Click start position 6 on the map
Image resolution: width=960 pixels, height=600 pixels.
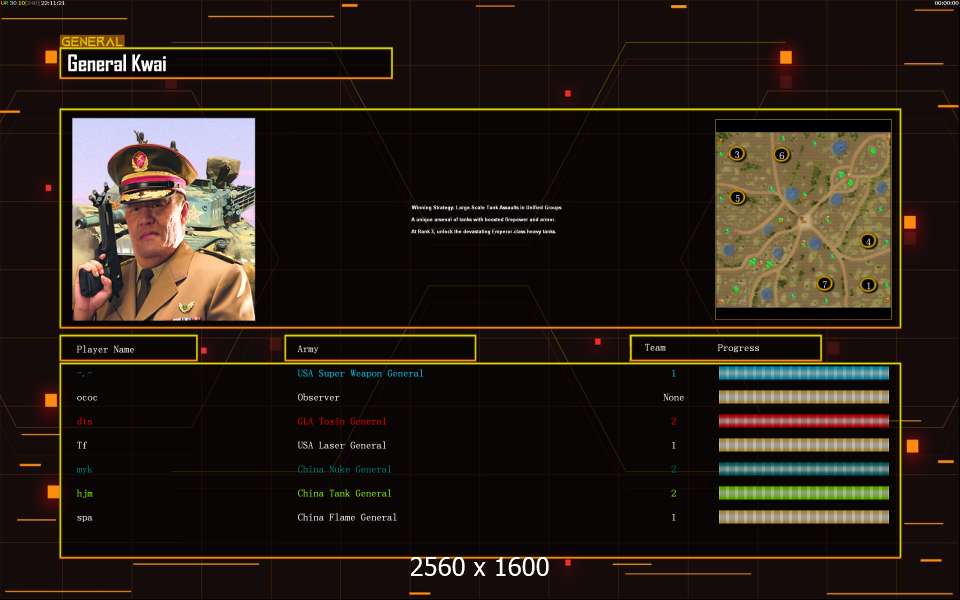(782, 155)
